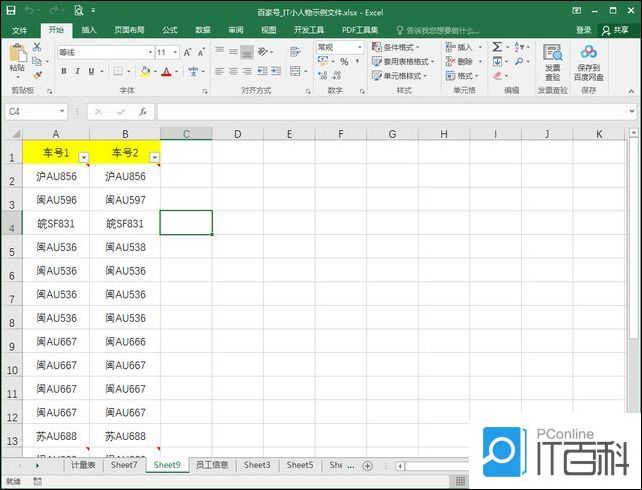Viewport: 642px width, 490px height.
Task: Click the formula bar input field
Action: coord(392,111)
